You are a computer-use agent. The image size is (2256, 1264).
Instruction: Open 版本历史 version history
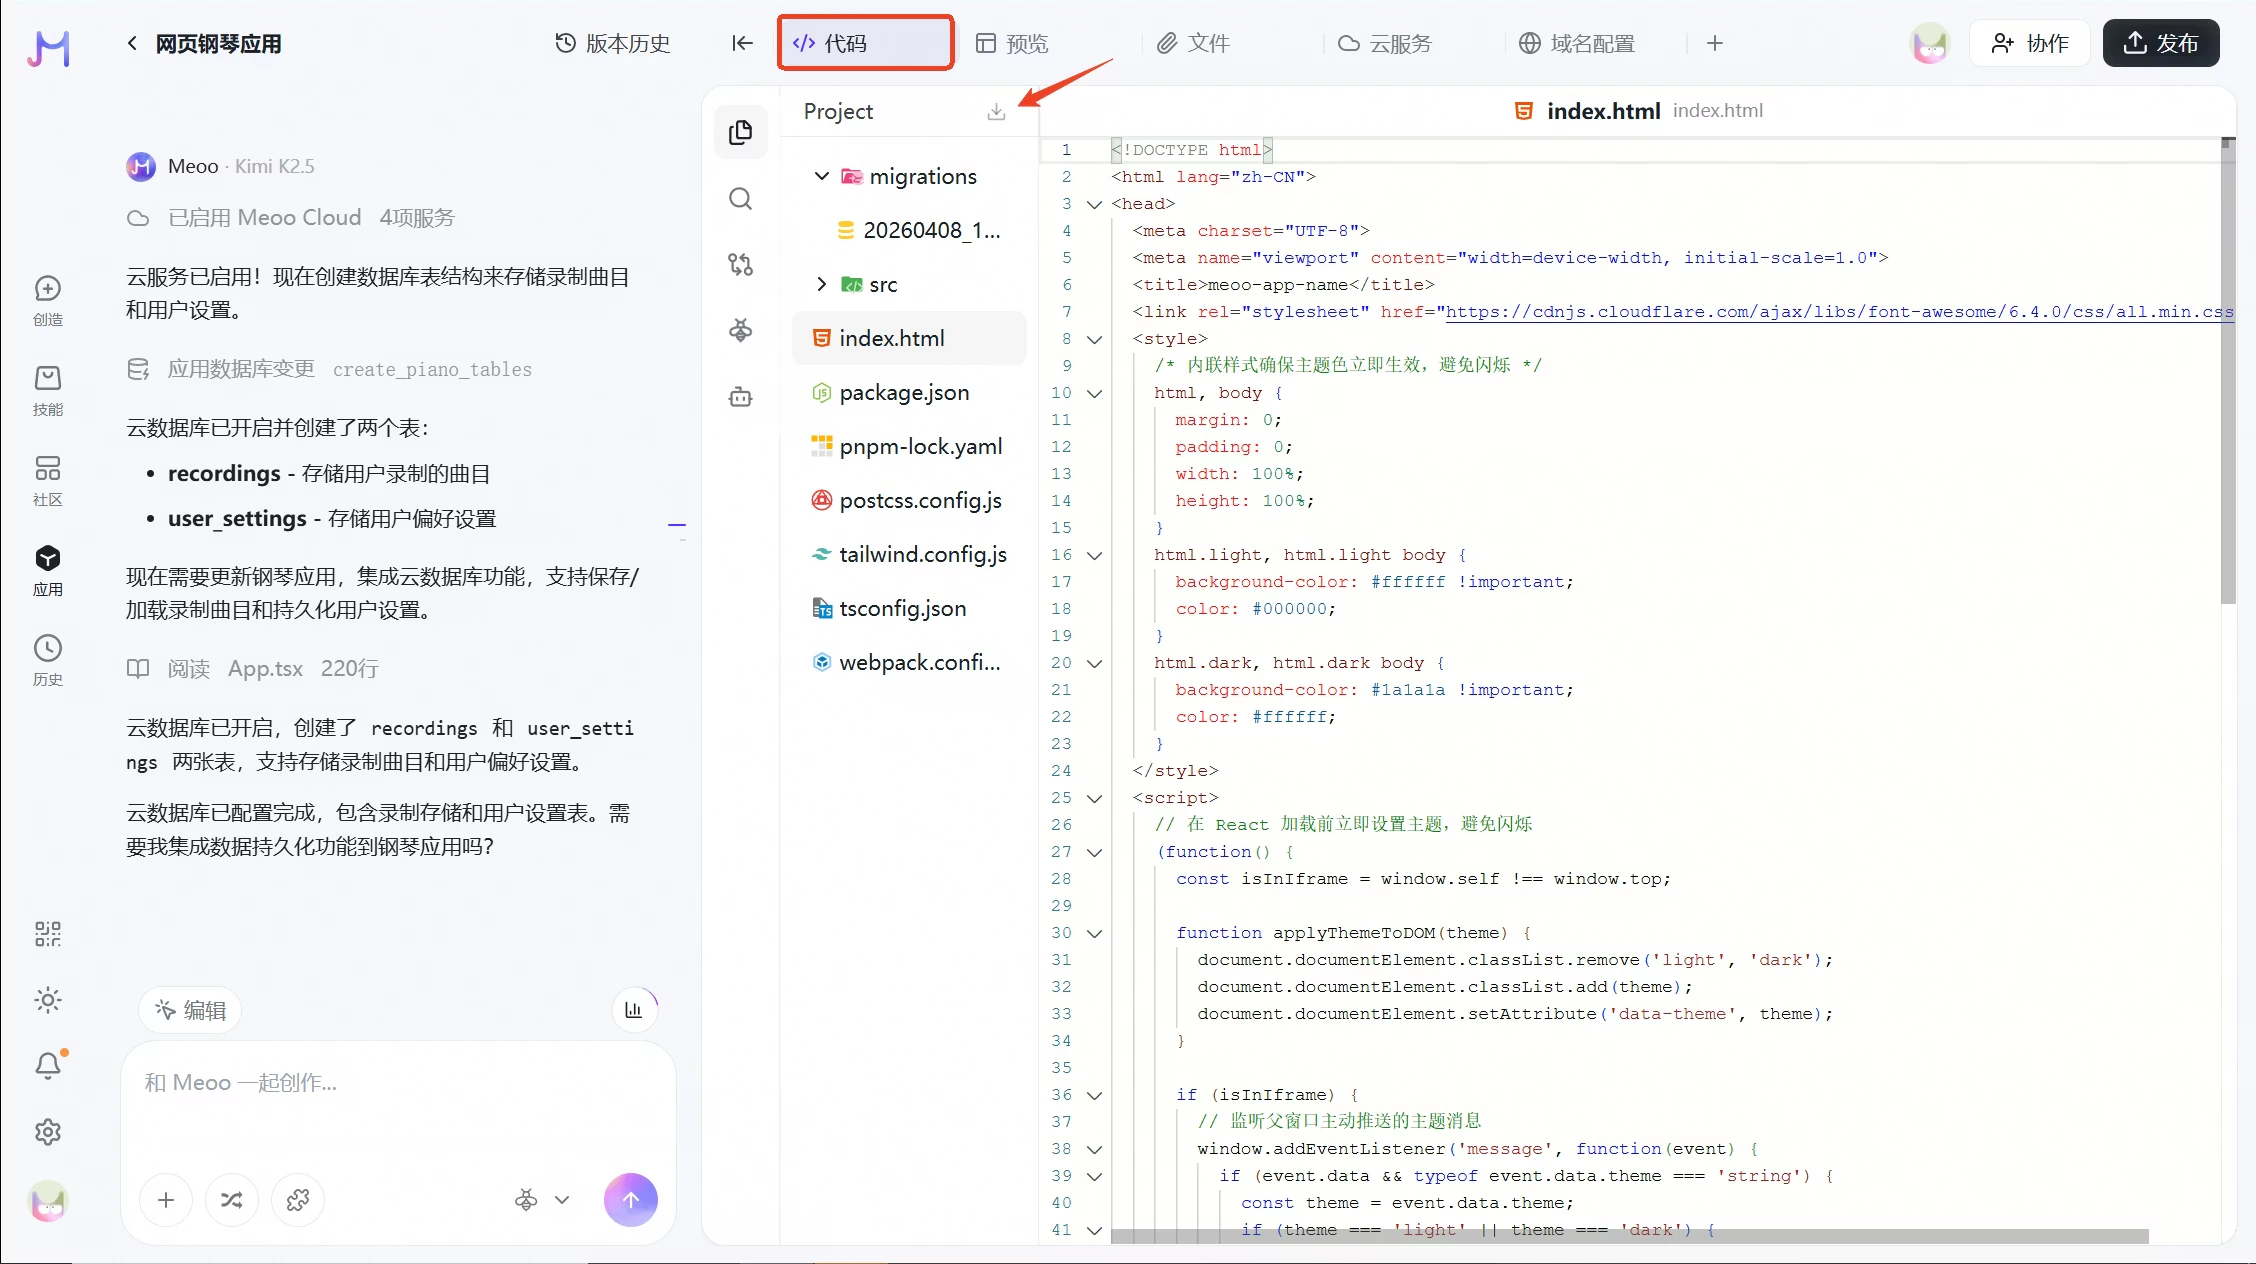[x=612, y=43]
